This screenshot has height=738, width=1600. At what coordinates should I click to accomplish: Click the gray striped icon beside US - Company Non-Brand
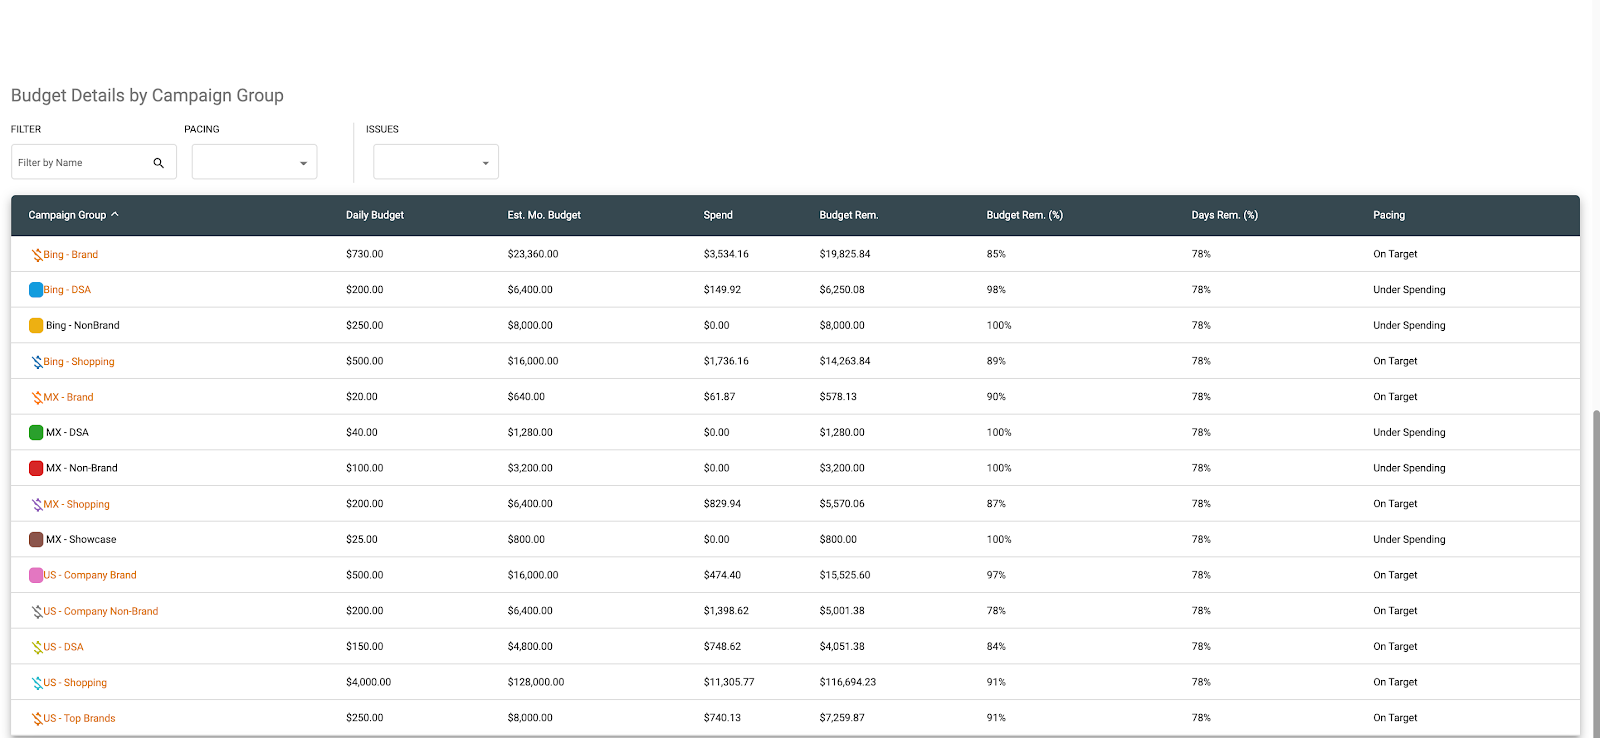tap(37, 612)
